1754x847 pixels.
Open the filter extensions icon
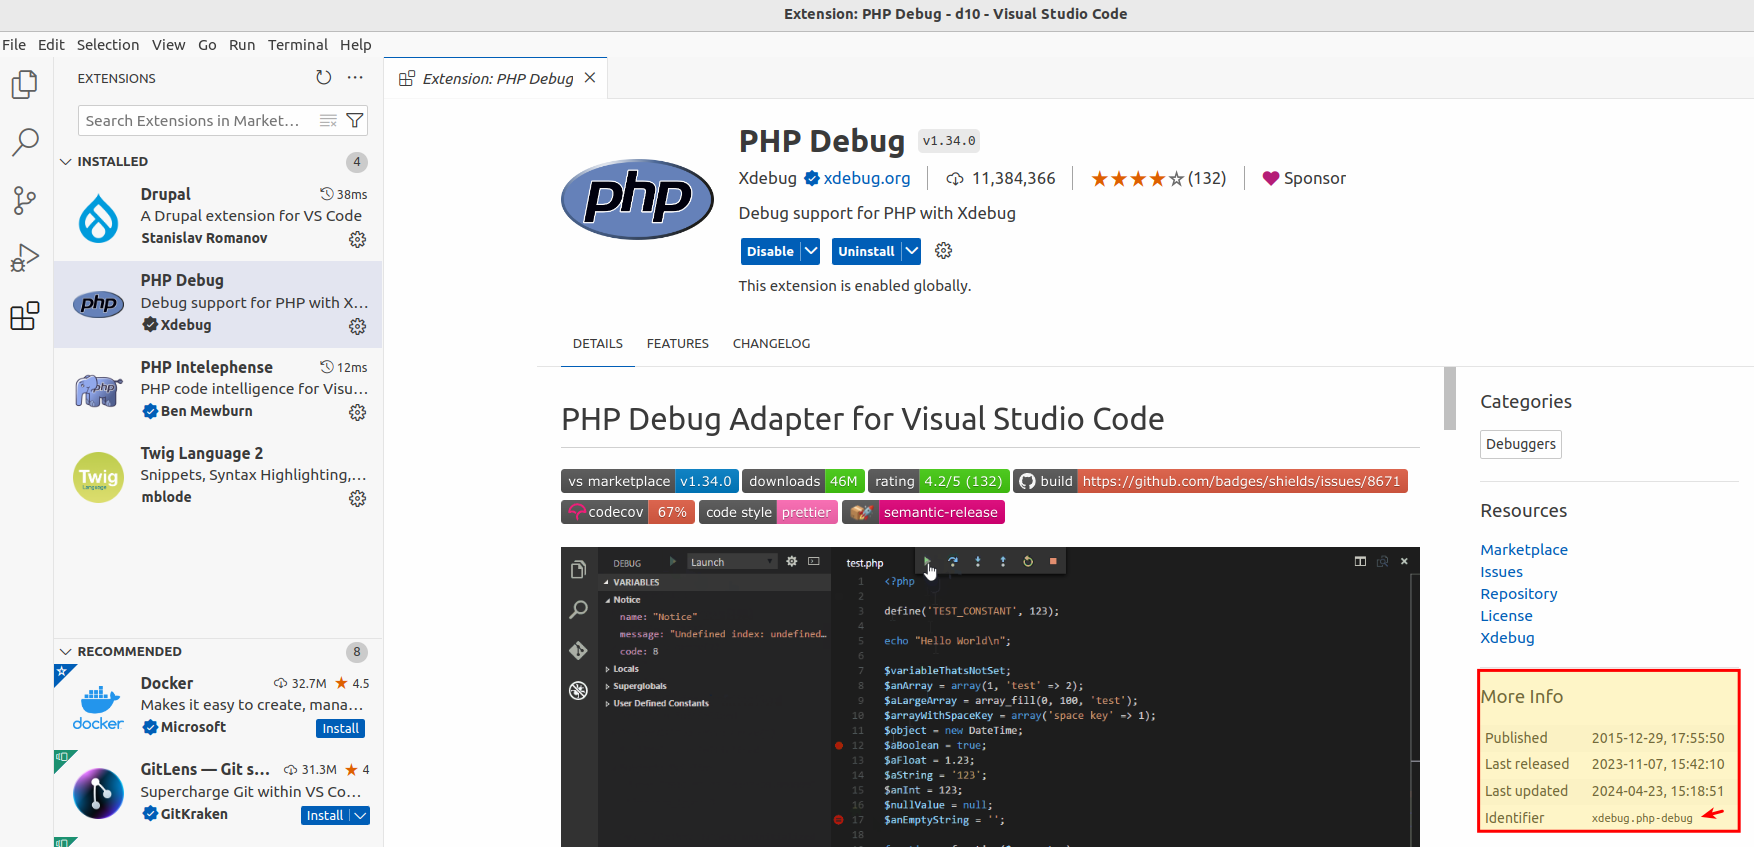(x=355, y=121)
